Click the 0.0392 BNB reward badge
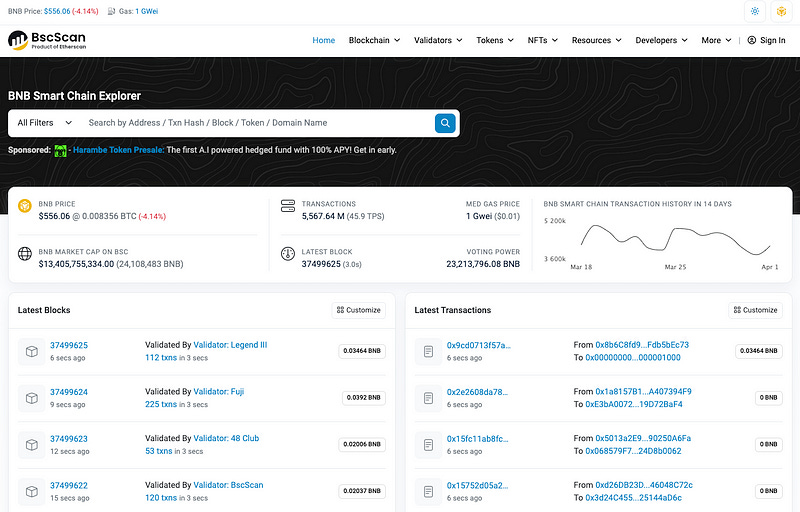The image size is (800, 512). 363,398
